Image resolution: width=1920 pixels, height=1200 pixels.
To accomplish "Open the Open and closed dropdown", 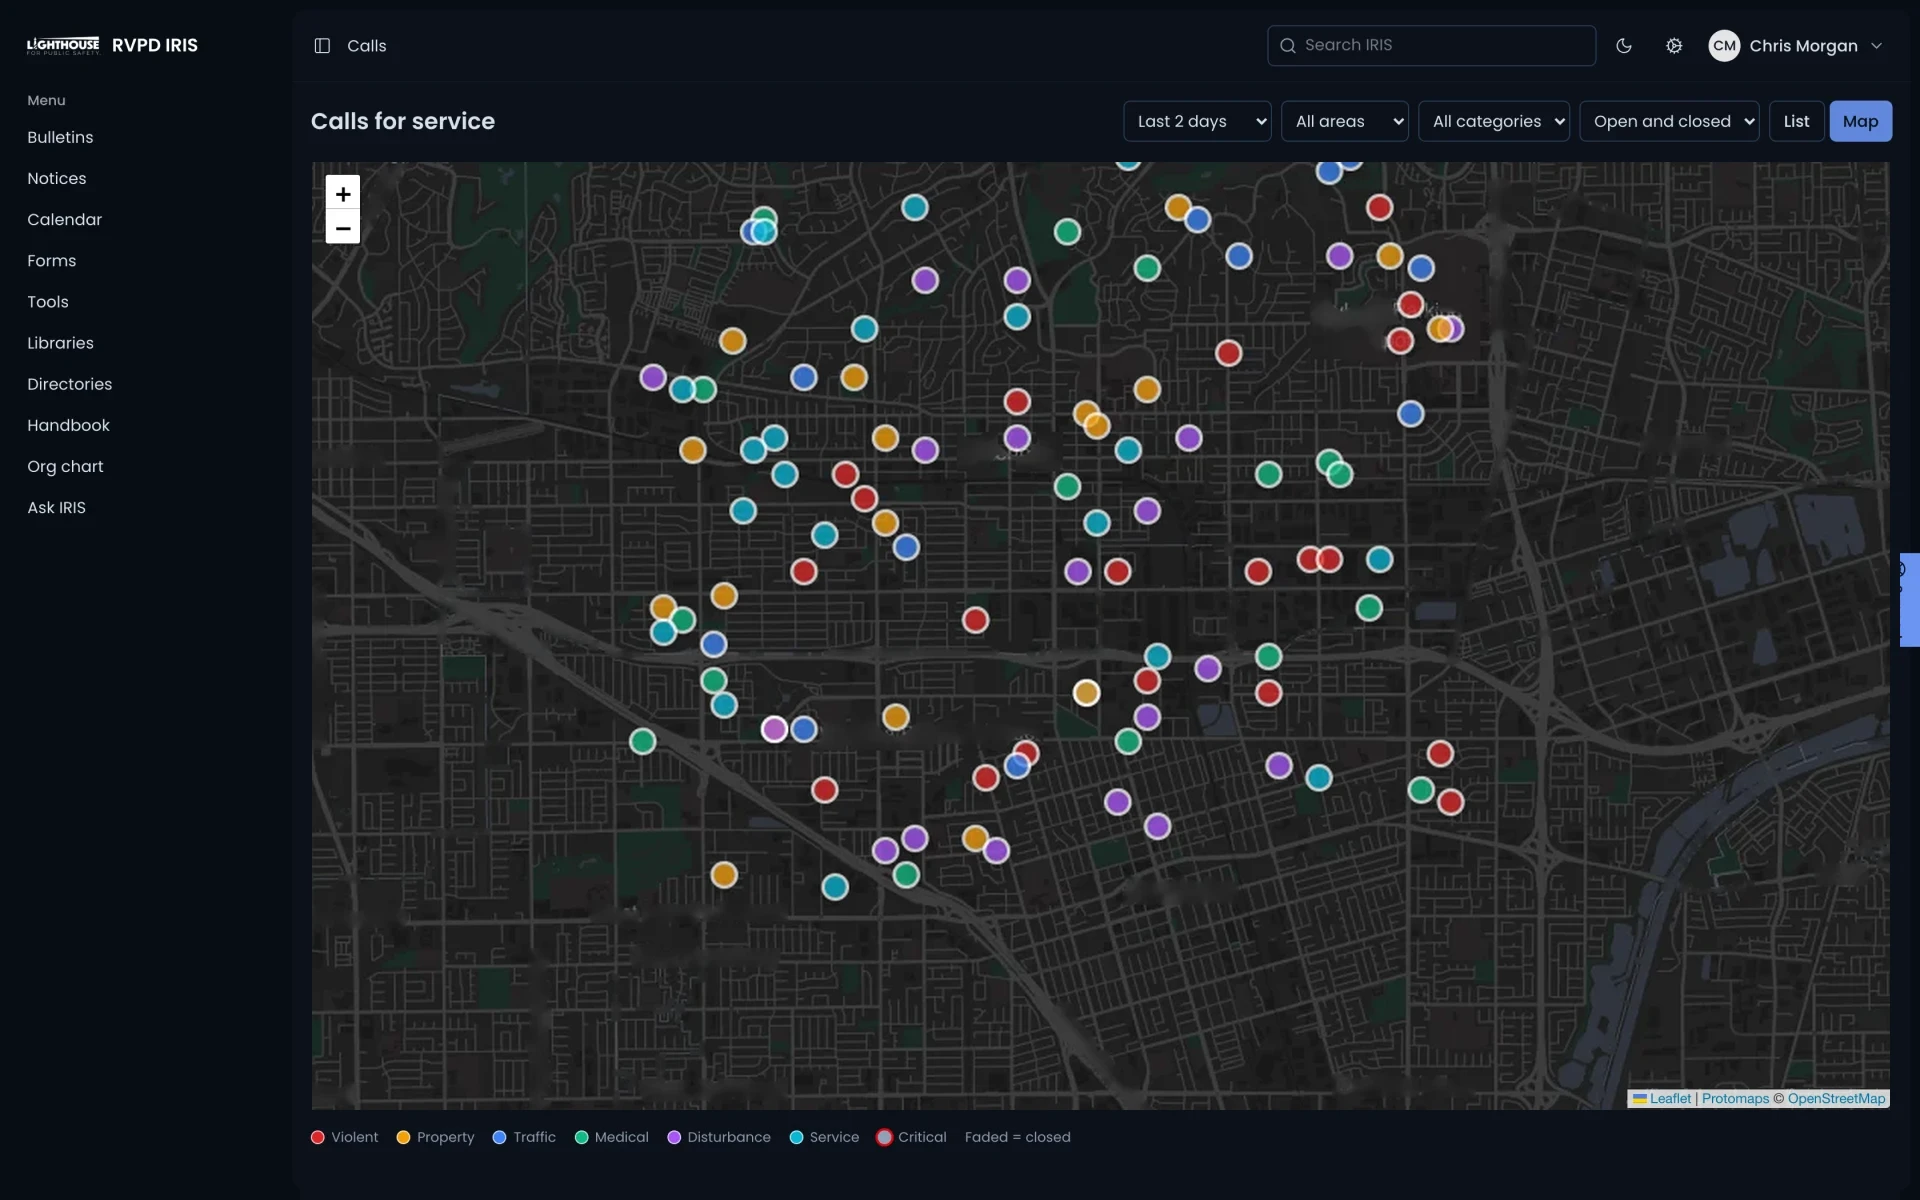I will (x=1669, y=121).
